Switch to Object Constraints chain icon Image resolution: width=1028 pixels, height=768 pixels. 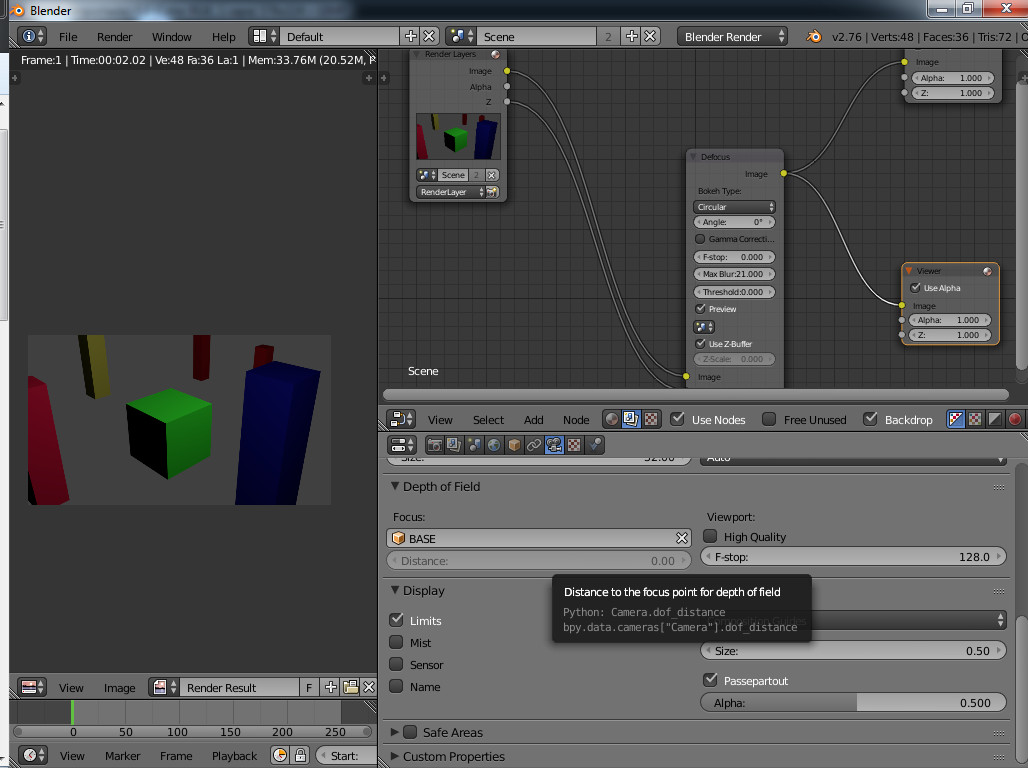pos(534,445)
